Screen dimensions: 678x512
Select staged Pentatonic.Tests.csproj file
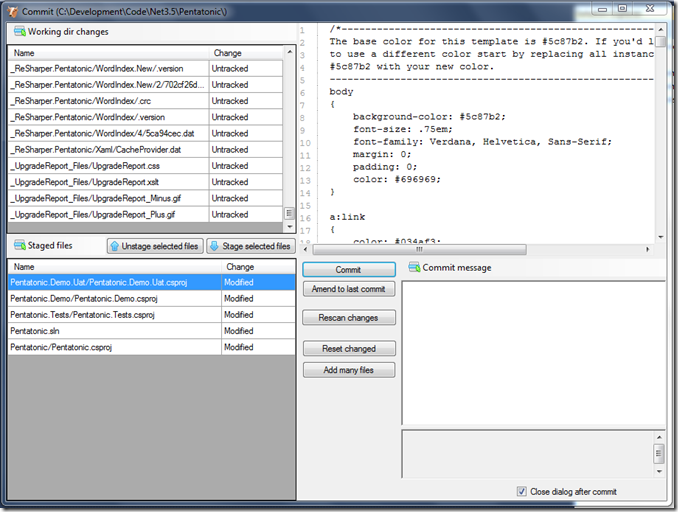(x=152, y=315)
